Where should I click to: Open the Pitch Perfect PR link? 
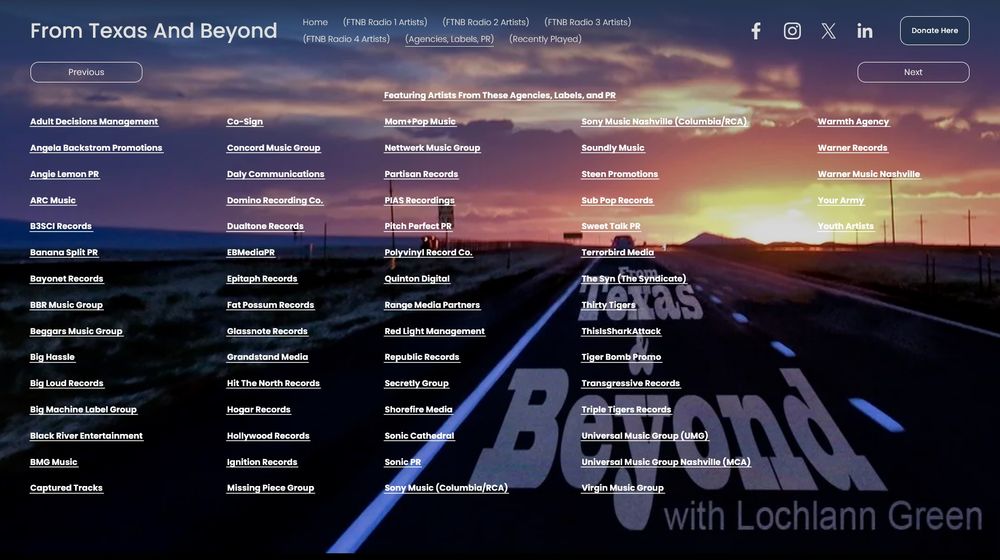click(x=418, y=226)
